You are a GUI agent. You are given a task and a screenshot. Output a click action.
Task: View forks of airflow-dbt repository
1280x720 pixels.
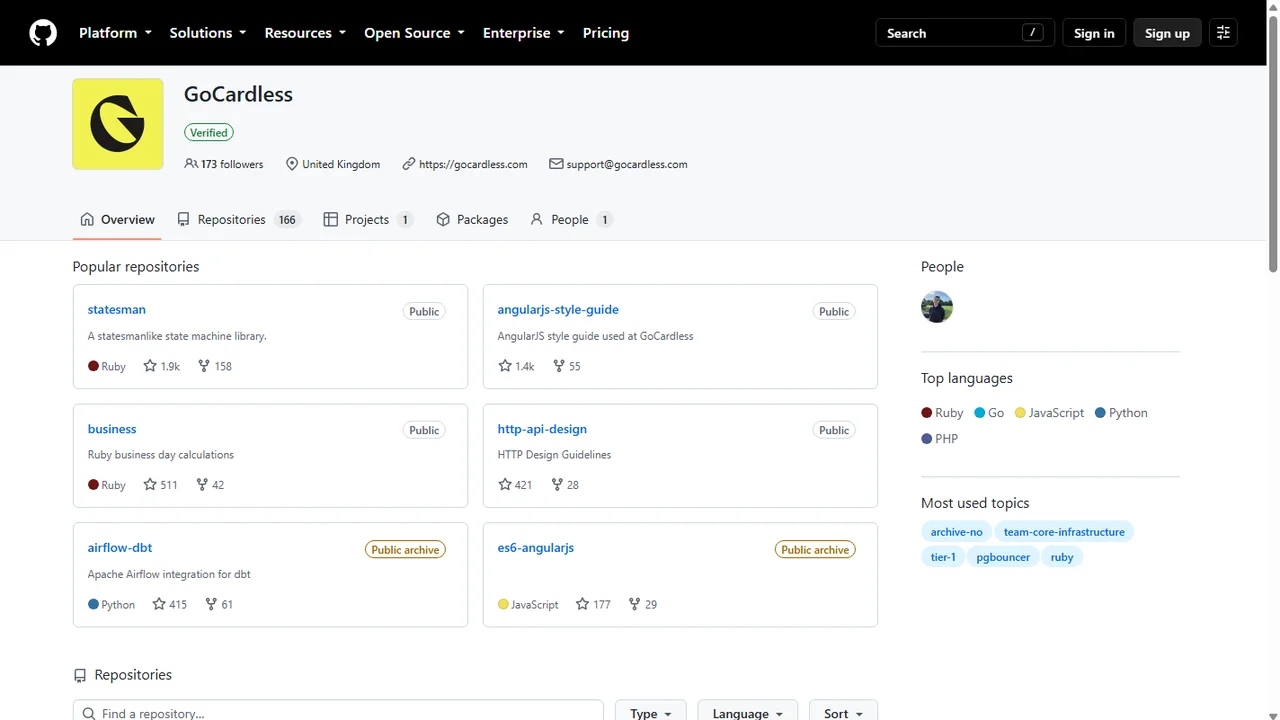click(219, 604)
